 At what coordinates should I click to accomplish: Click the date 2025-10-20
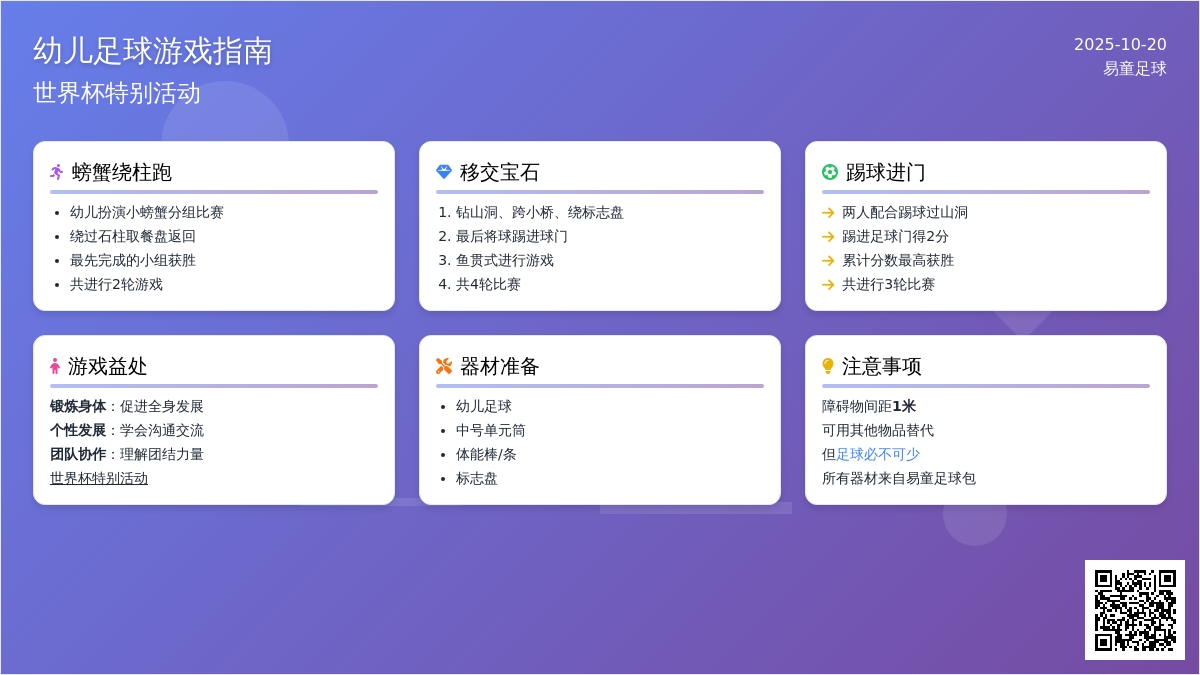[1120, 45]
